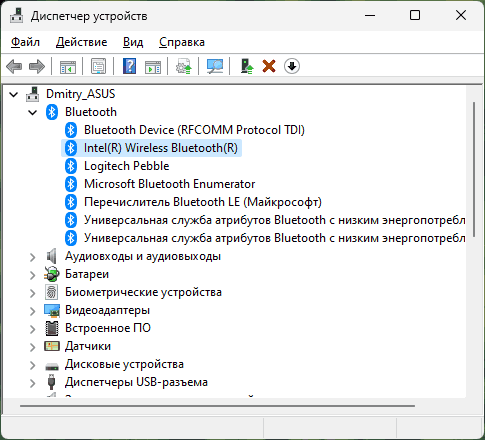Toggle the action pane toolbar icon
485x440 pixels.
153,66
